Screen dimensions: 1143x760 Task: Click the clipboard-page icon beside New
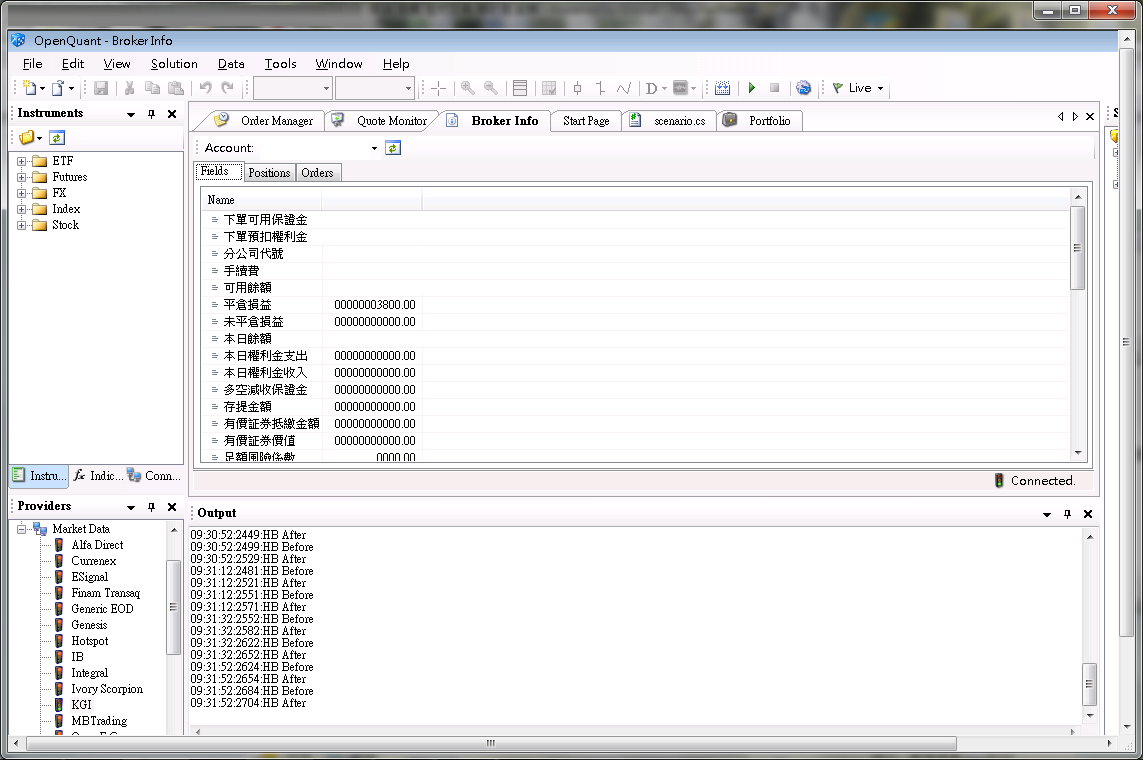58,88
